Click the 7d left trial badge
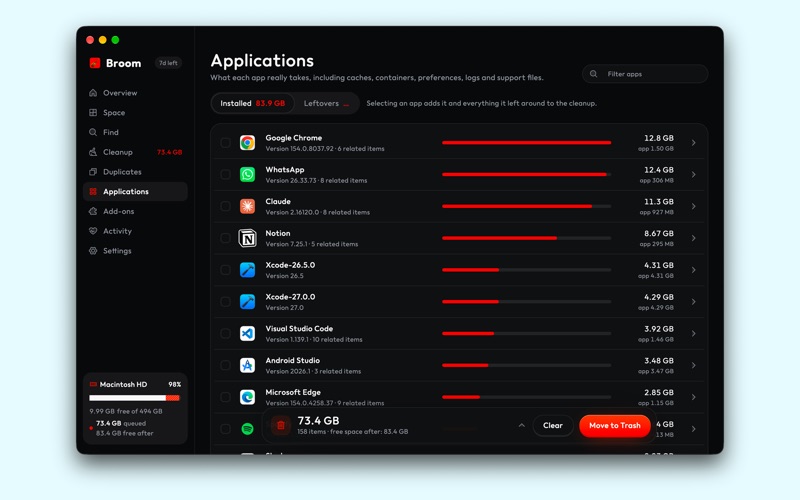800x500 pixels. tap(168, 63)
